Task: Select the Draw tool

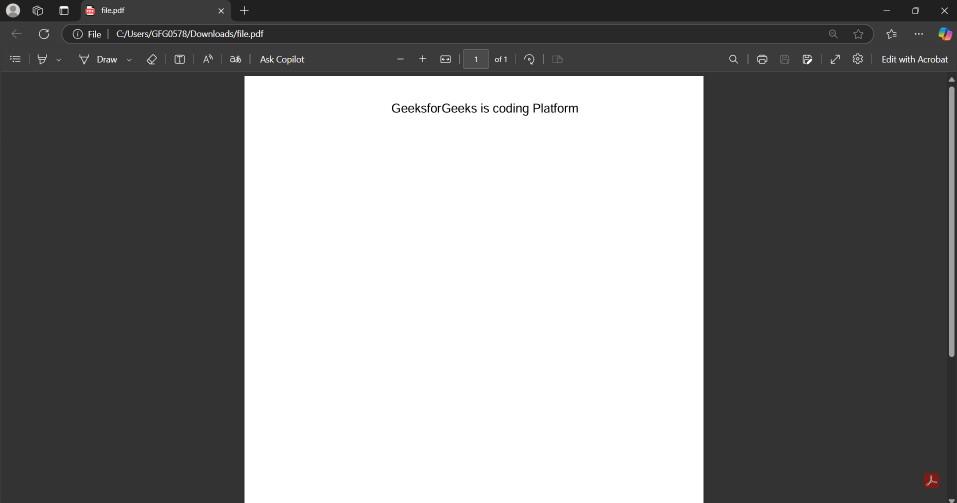Action: pos(98,59)
